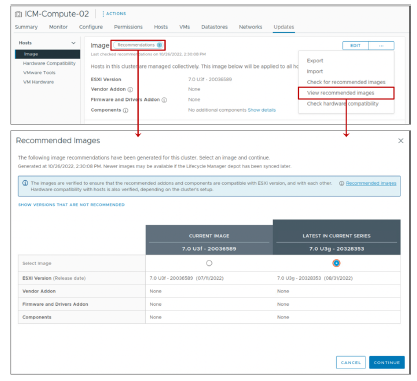Viewport: 417px width, 381px height.
Task: Select VMware Tools in sidebar
Action: point(39,73)
